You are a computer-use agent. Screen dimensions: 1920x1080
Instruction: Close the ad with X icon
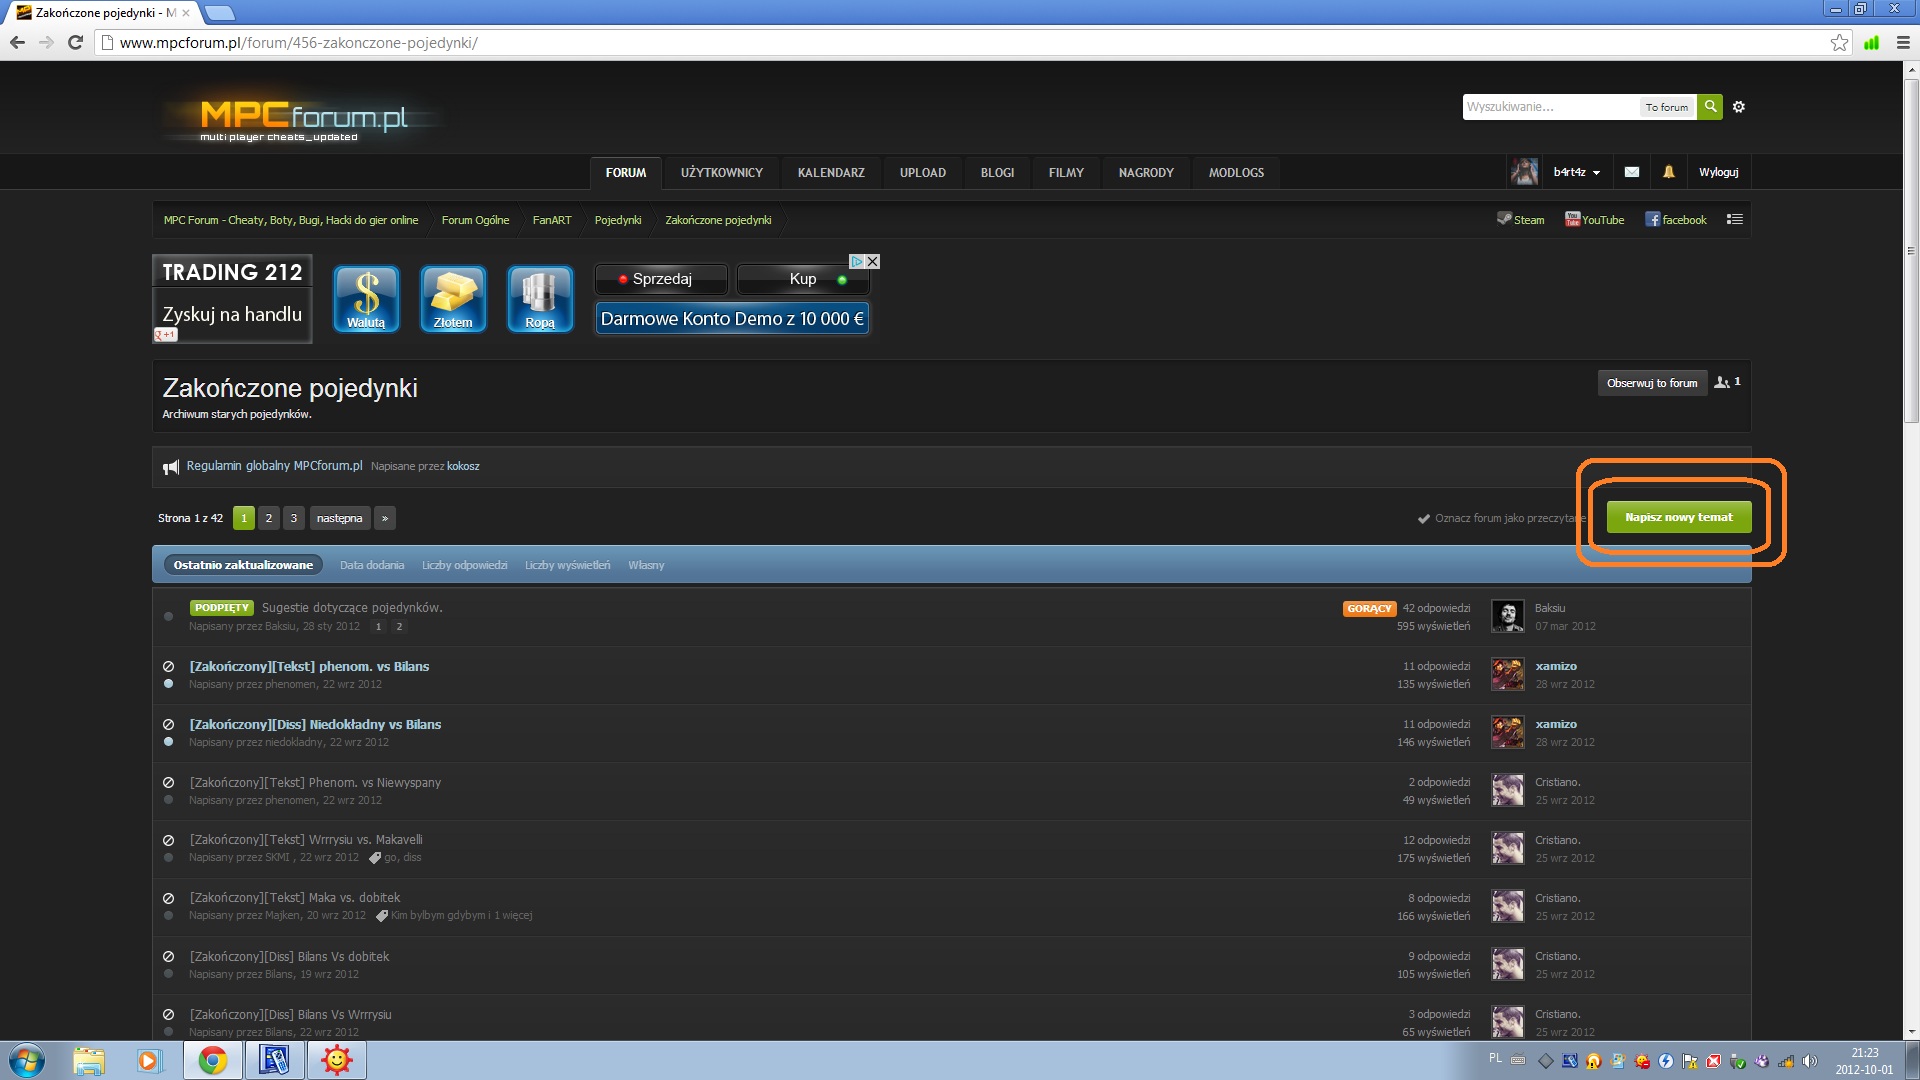873,262
